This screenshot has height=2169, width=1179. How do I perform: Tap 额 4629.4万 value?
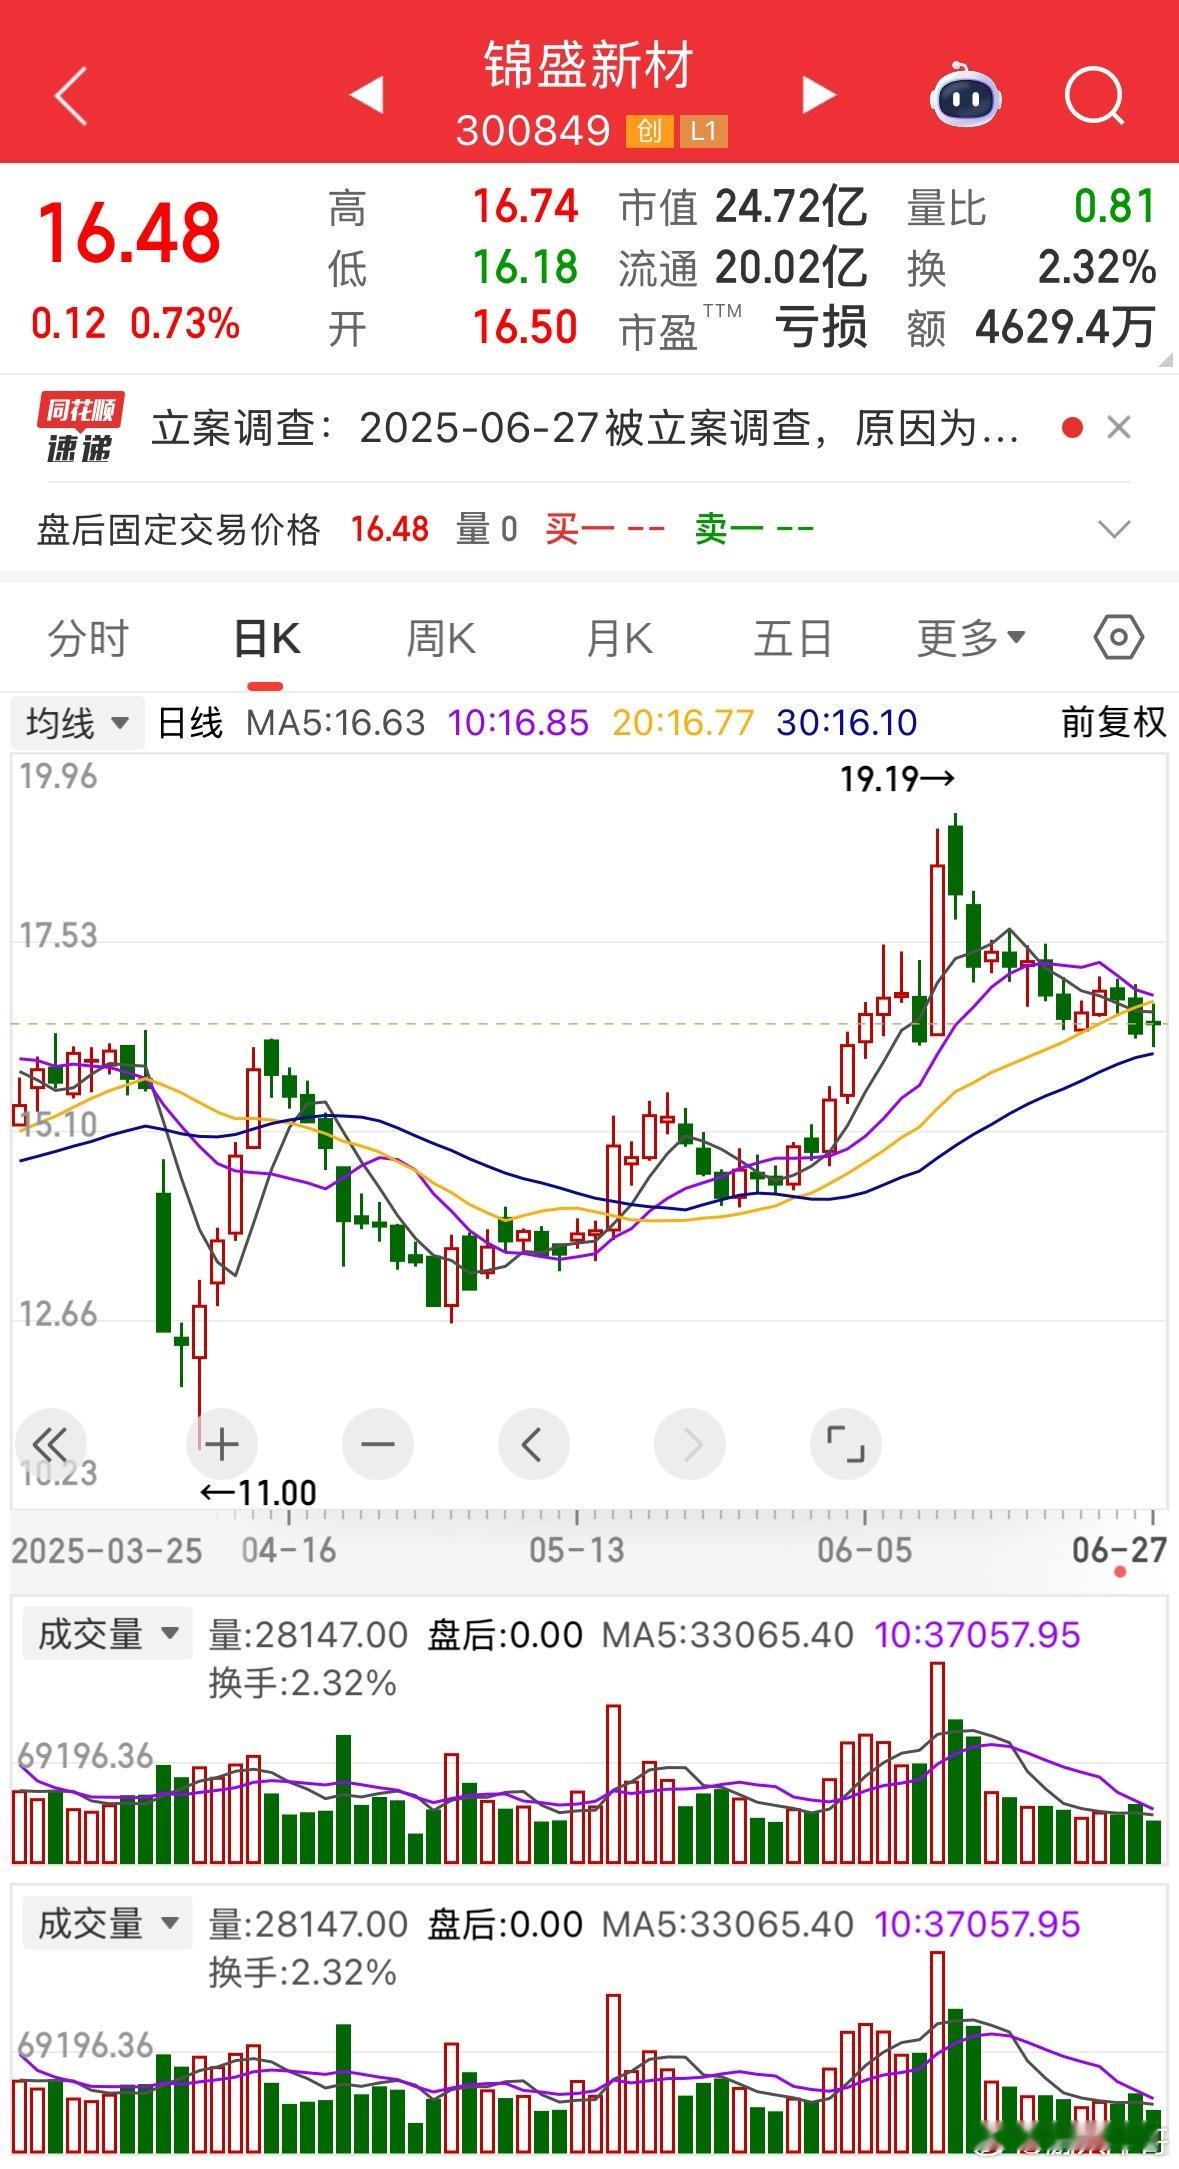(x=1032, y=327)
